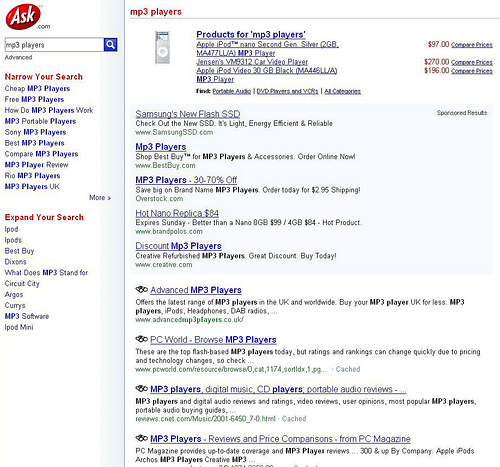The height and width of the screenshot is (467, 500).
Task: Open the Advanced search link
Action: point(18,57)
